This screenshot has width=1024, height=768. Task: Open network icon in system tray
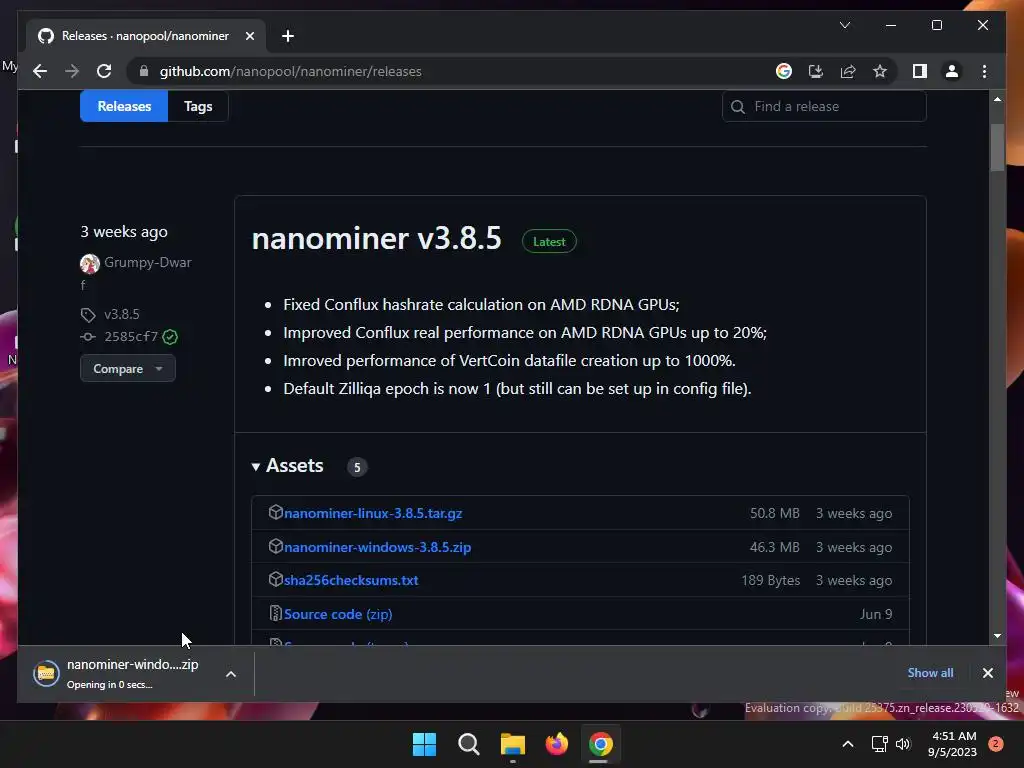click(879, 744)
